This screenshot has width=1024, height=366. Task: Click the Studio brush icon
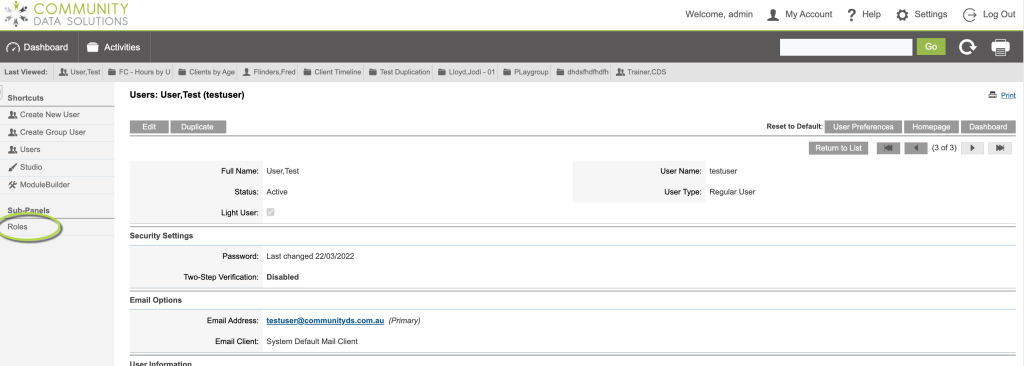[x=12, y=167]
